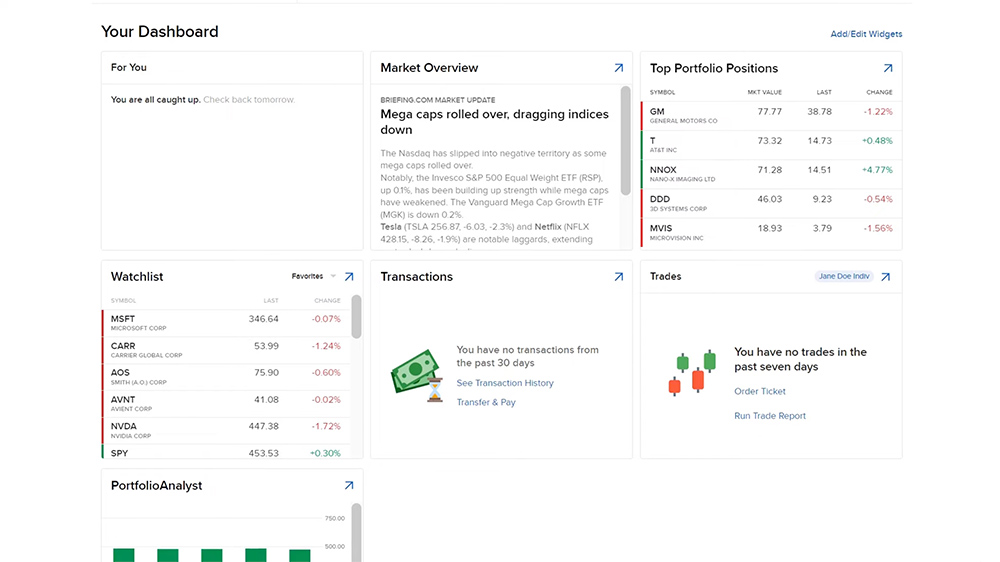Select the MSFT row in Watchlist

226,323
